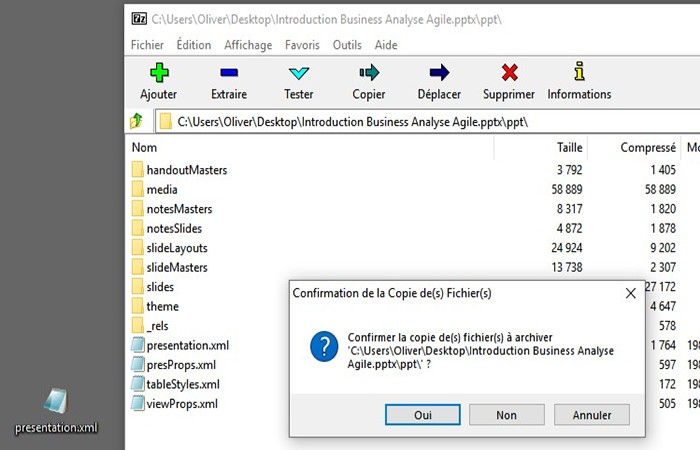Click the red Supprimer X icon
This screenshot has width=700, height=450.
[509, 72]
